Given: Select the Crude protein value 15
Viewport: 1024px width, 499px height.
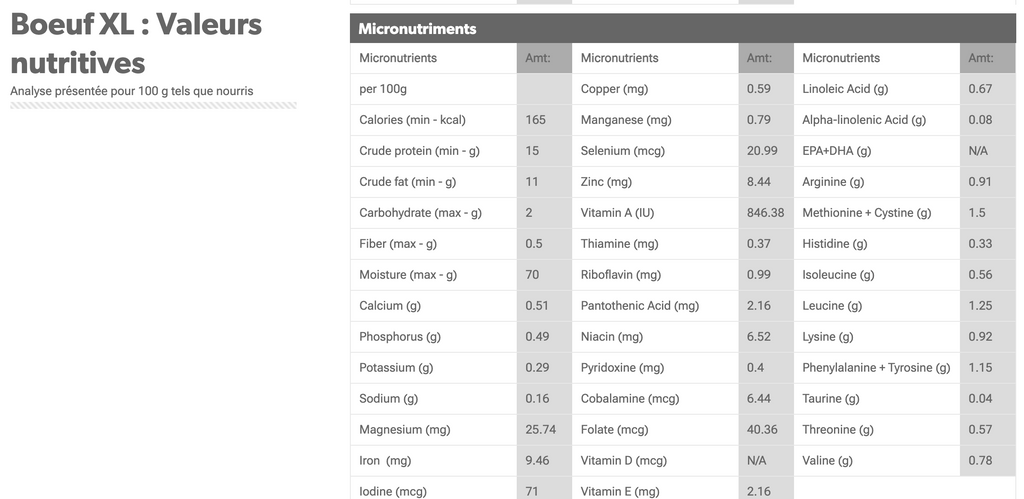Looking at the screenshot, I should [x=532, y=151].
